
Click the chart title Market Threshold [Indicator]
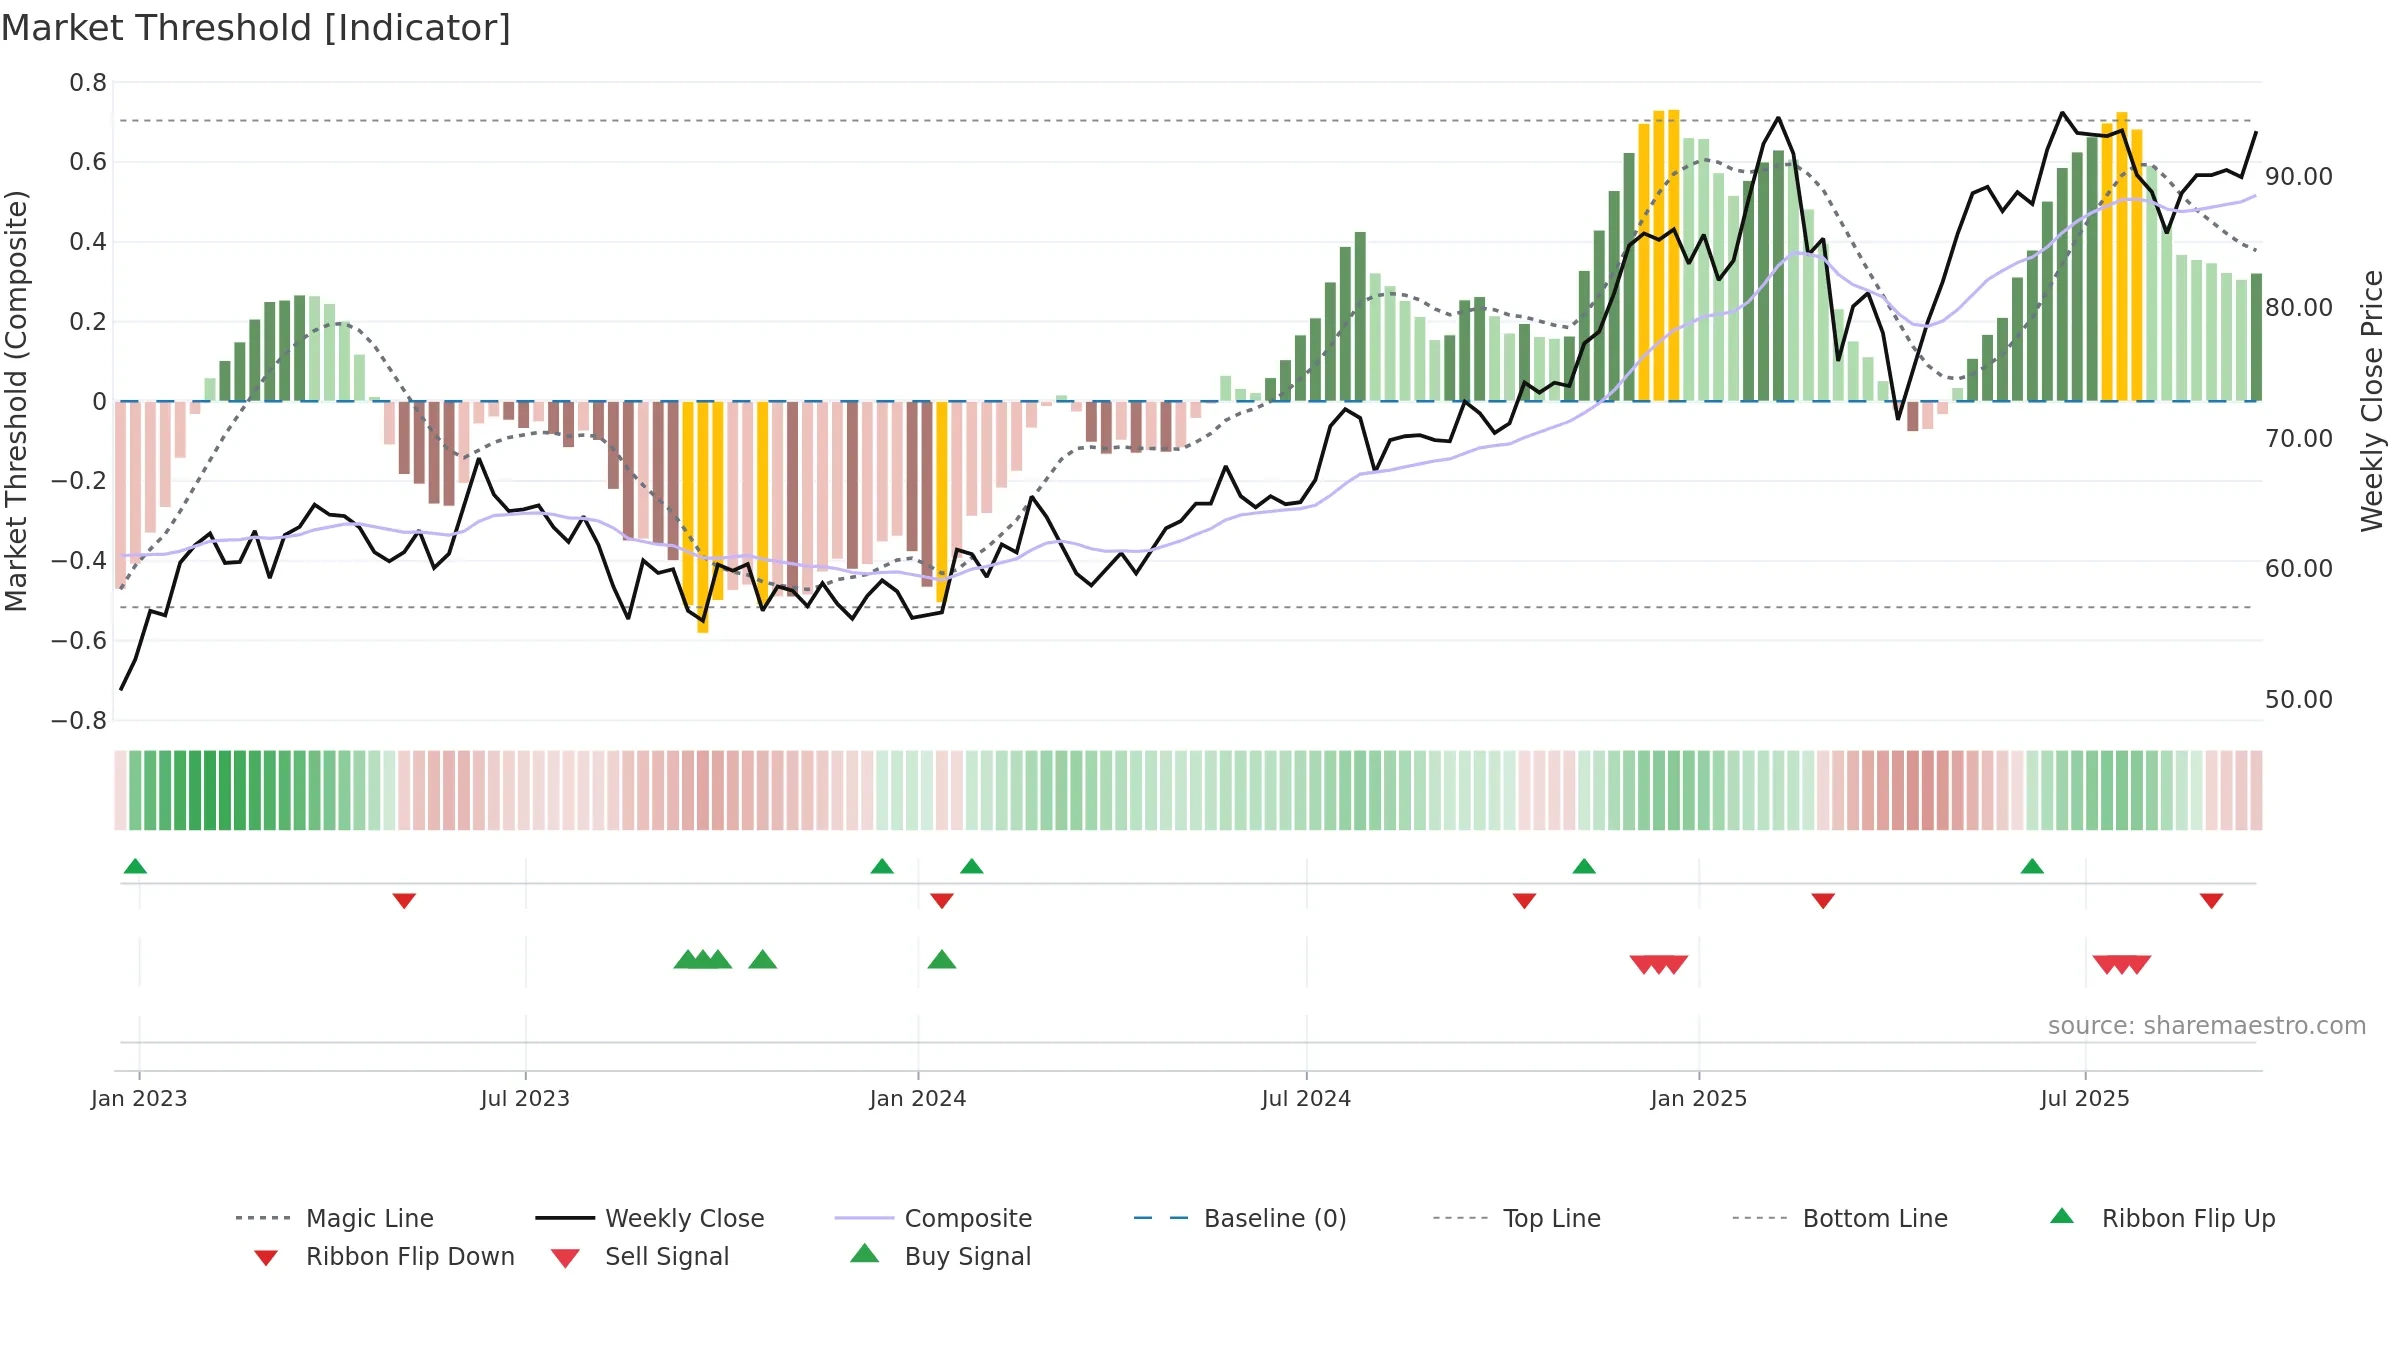coord(256,28)
